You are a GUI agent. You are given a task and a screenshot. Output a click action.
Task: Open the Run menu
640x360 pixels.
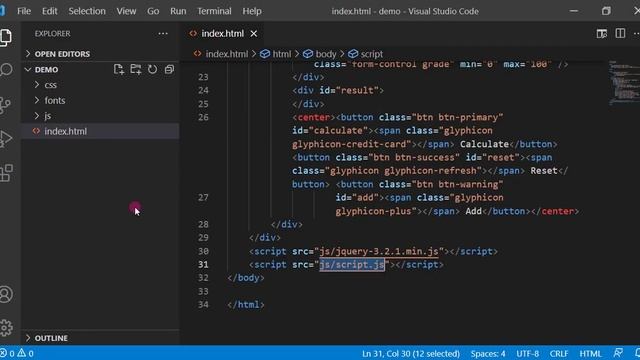pyautogui.click(x=178, y=11)
